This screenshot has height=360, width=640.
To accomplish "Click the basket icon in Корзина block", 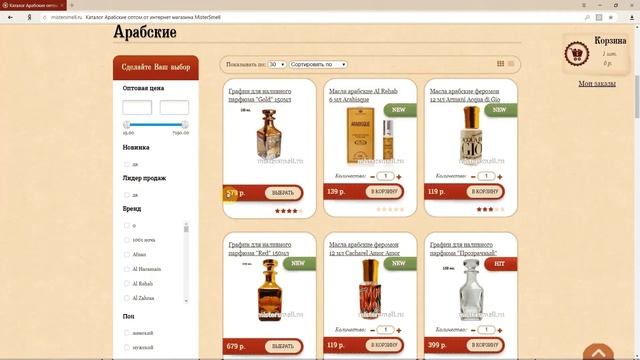I will click(577, 53).
